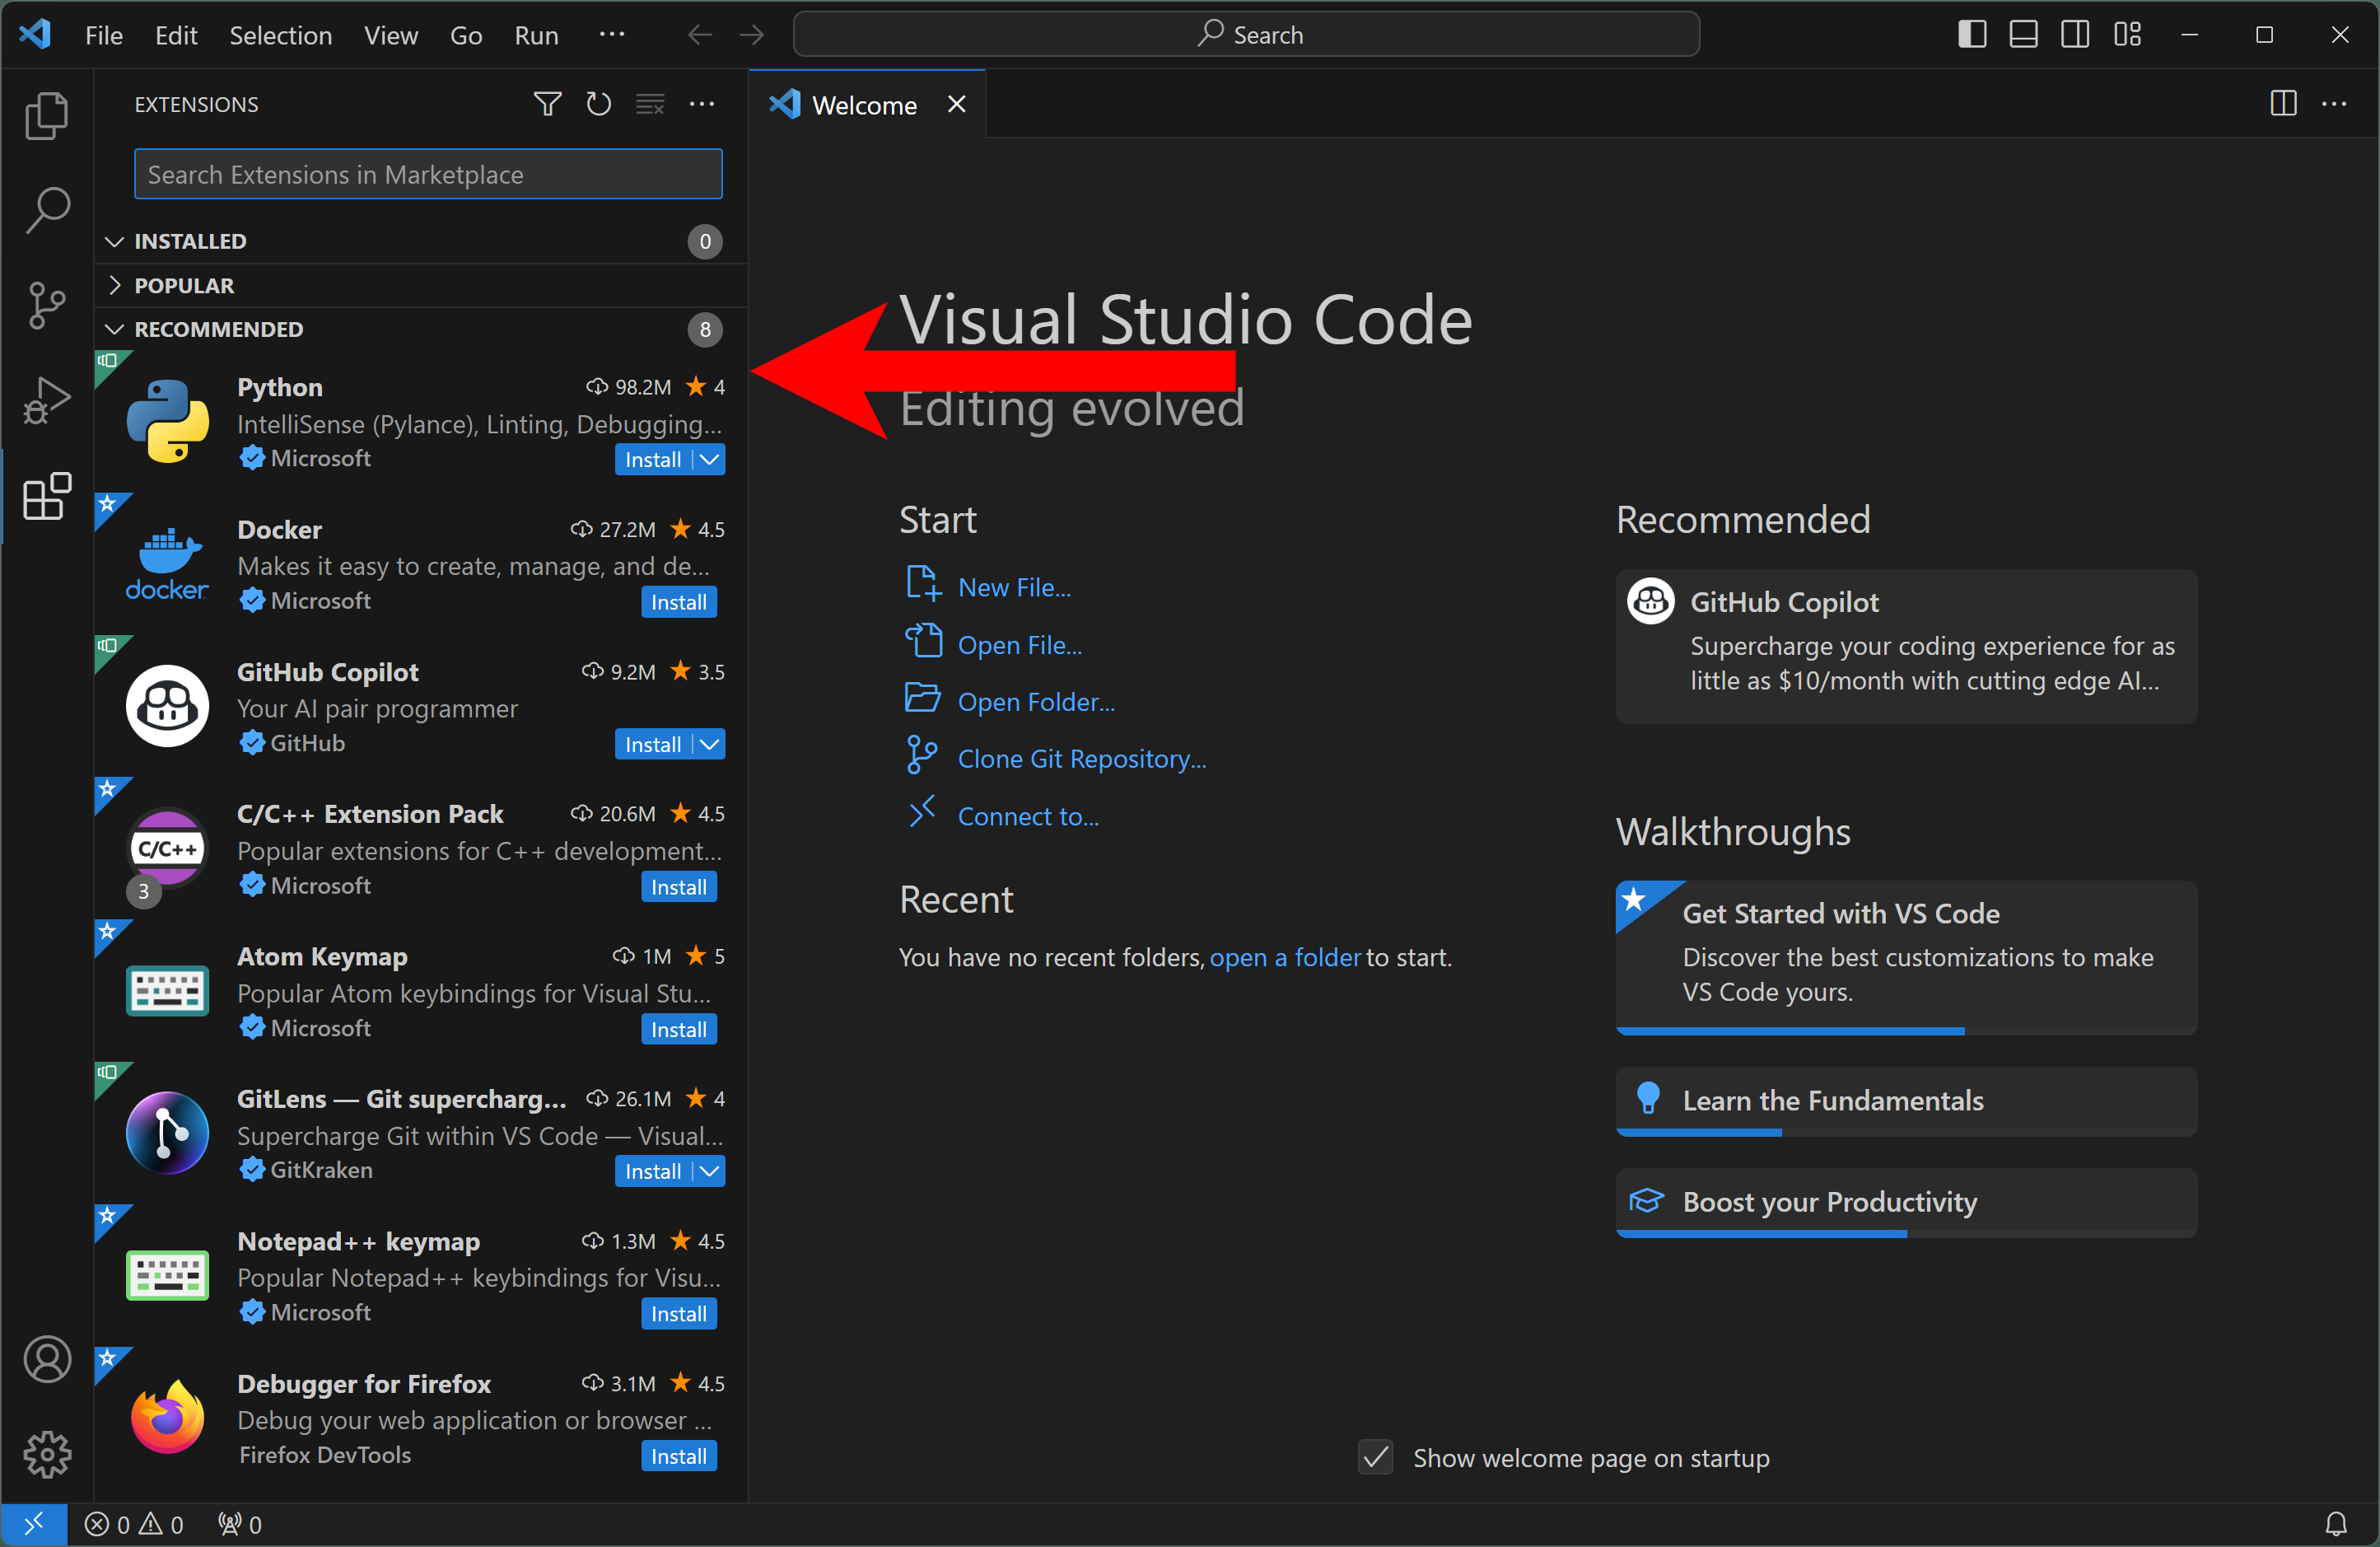Toggle the bottom panel visibility
2380x1547 pixels.
(x=2024, y=35)
